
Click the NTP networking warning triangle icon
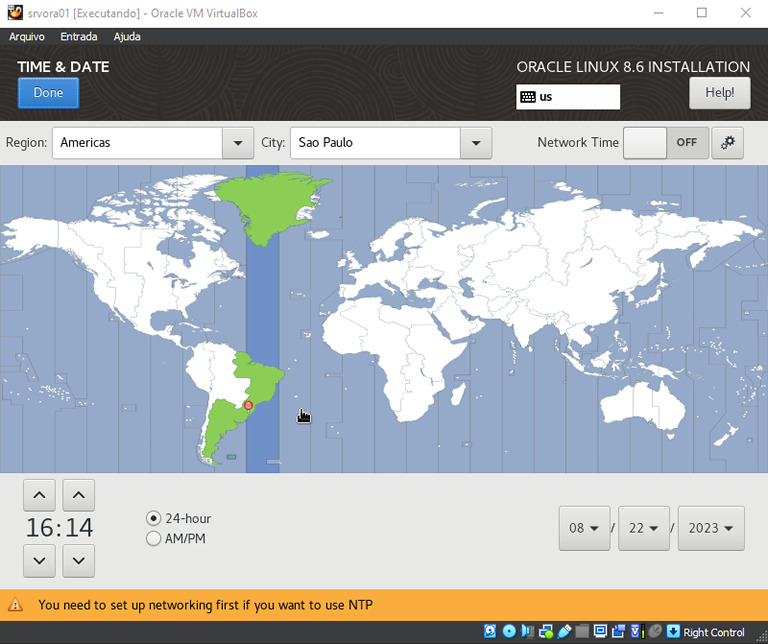tap(15, 605)
